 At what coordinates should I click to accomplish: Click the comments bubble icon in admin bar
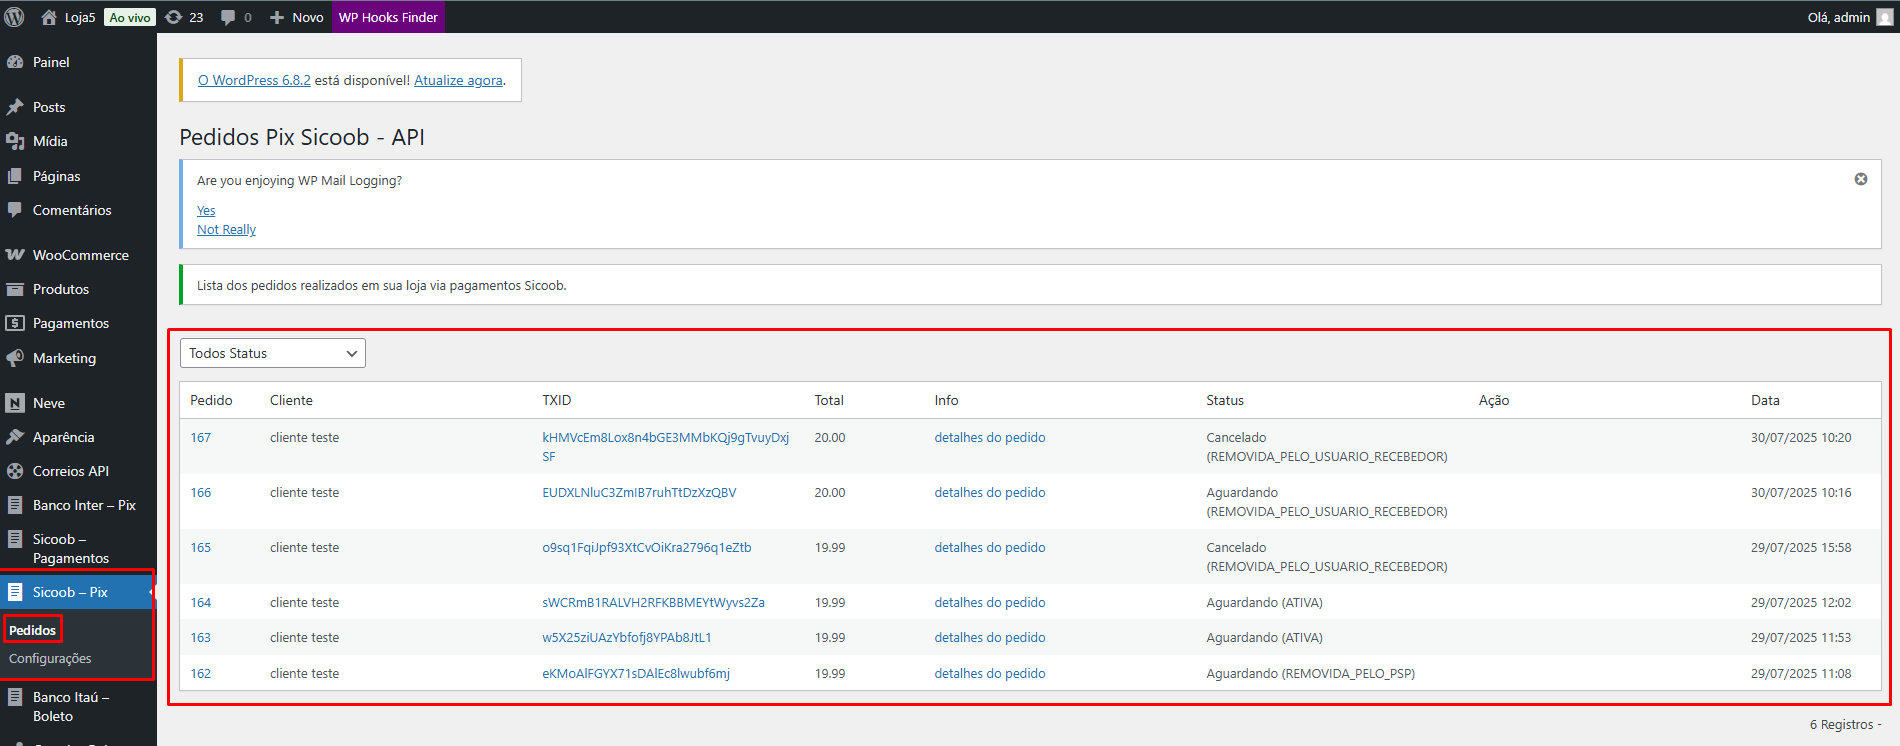click(235, 17)
